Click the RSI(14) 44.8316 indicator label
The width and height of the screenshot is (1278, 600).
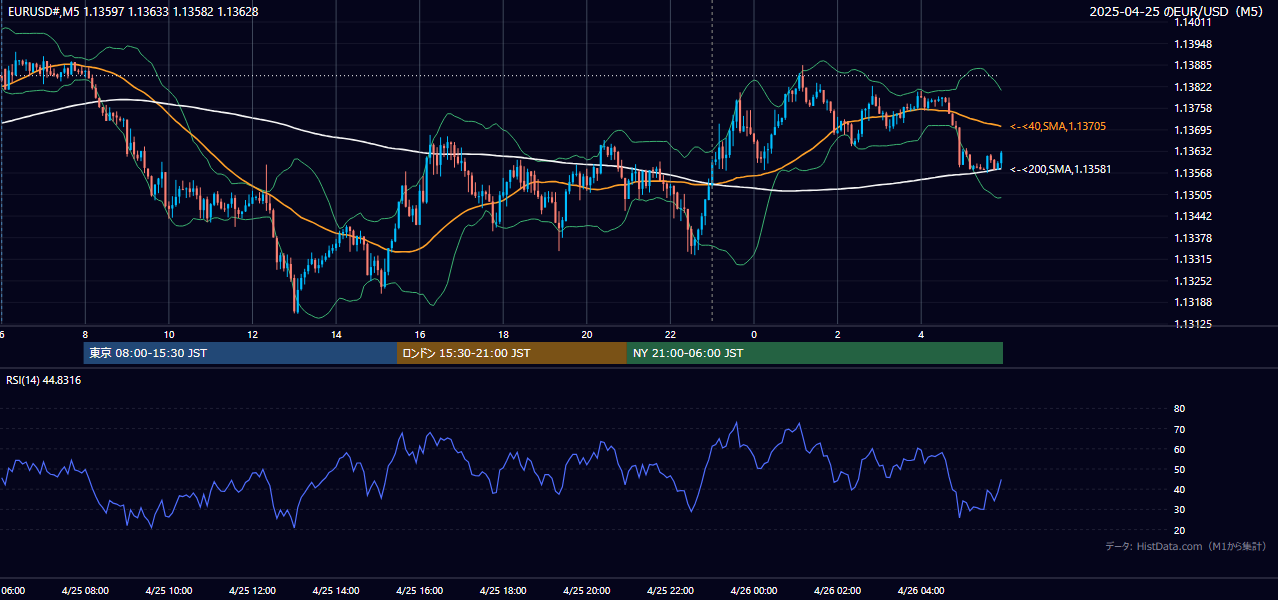(43, 380)
